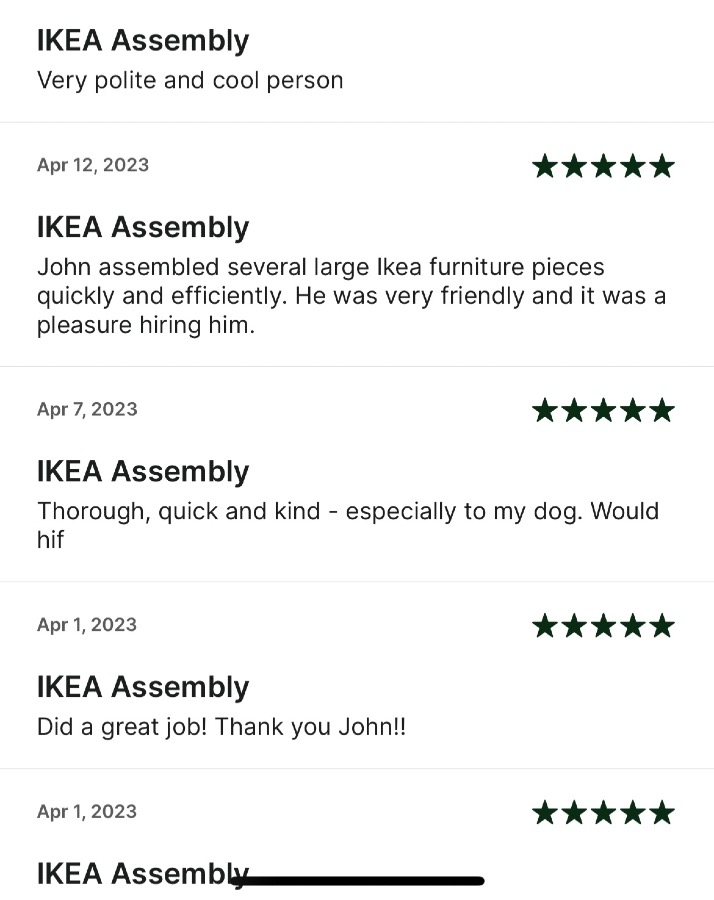Viewport: 714px width, 900px height.
Task: Tap the date of the bottom-most review
Action: [87, 811]
